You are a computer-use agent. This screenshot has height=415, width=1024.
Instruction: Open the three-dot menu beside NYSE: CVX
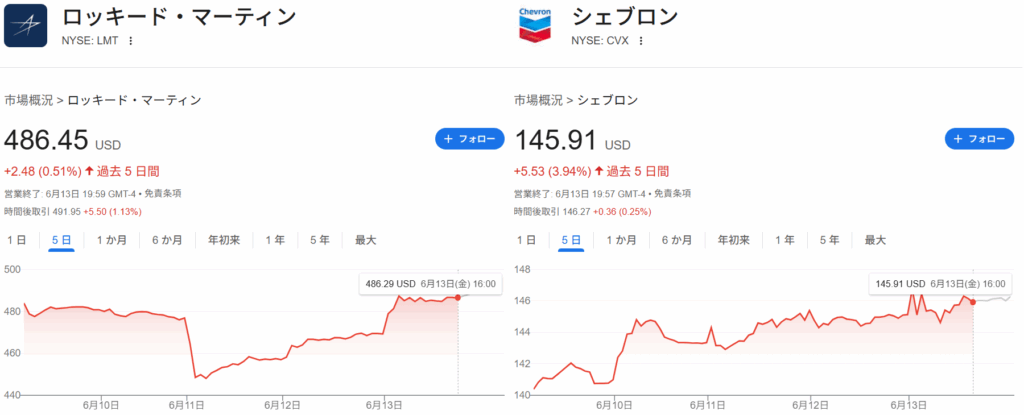tap(640, 41)
